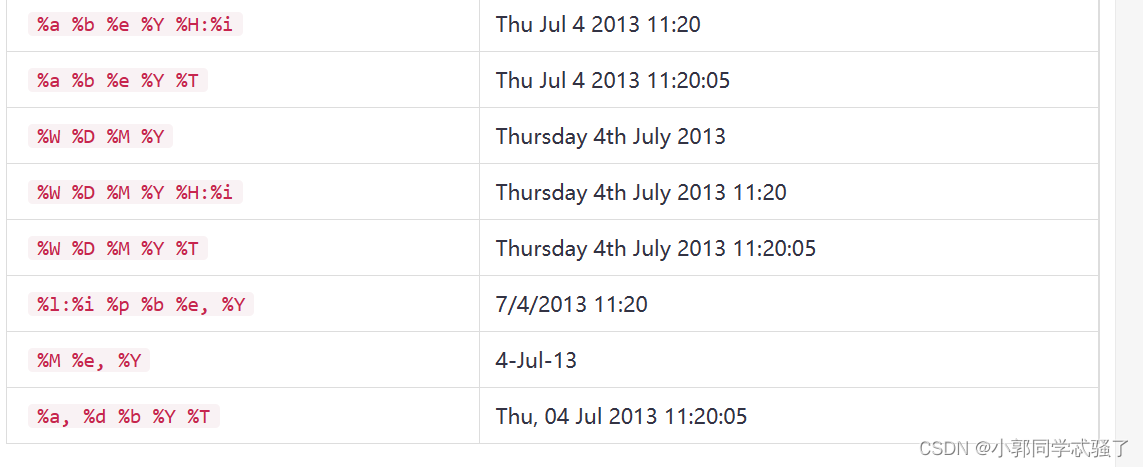Select the 'Thu Jul 4 2013 11:20:05' example text
The width and height of the screenshot is (1143, 467).
[x=613, y=80]
